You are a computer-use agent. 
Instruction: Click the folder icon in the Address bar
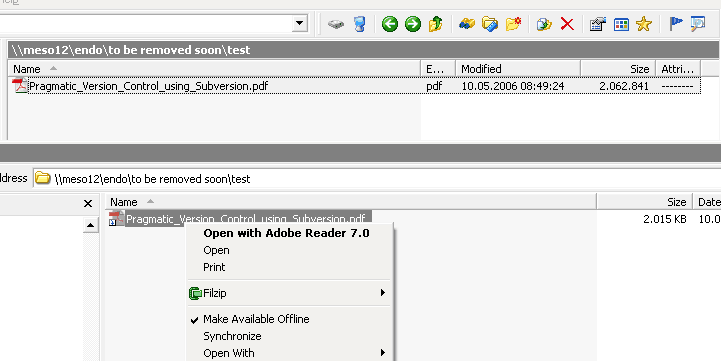coord(43,178)
